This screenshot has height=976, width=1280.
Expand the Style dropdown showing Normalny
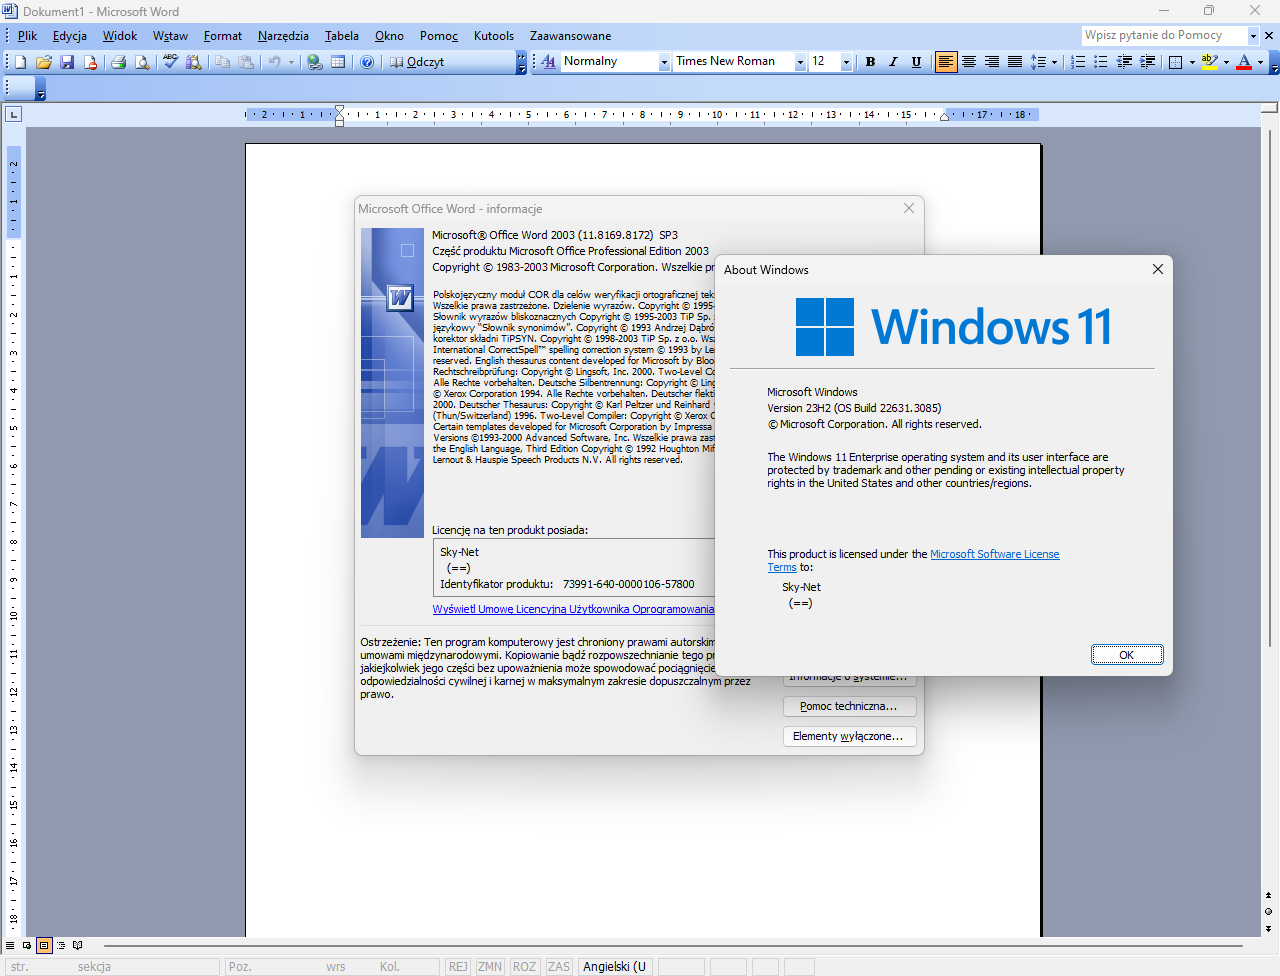[664, 62]
